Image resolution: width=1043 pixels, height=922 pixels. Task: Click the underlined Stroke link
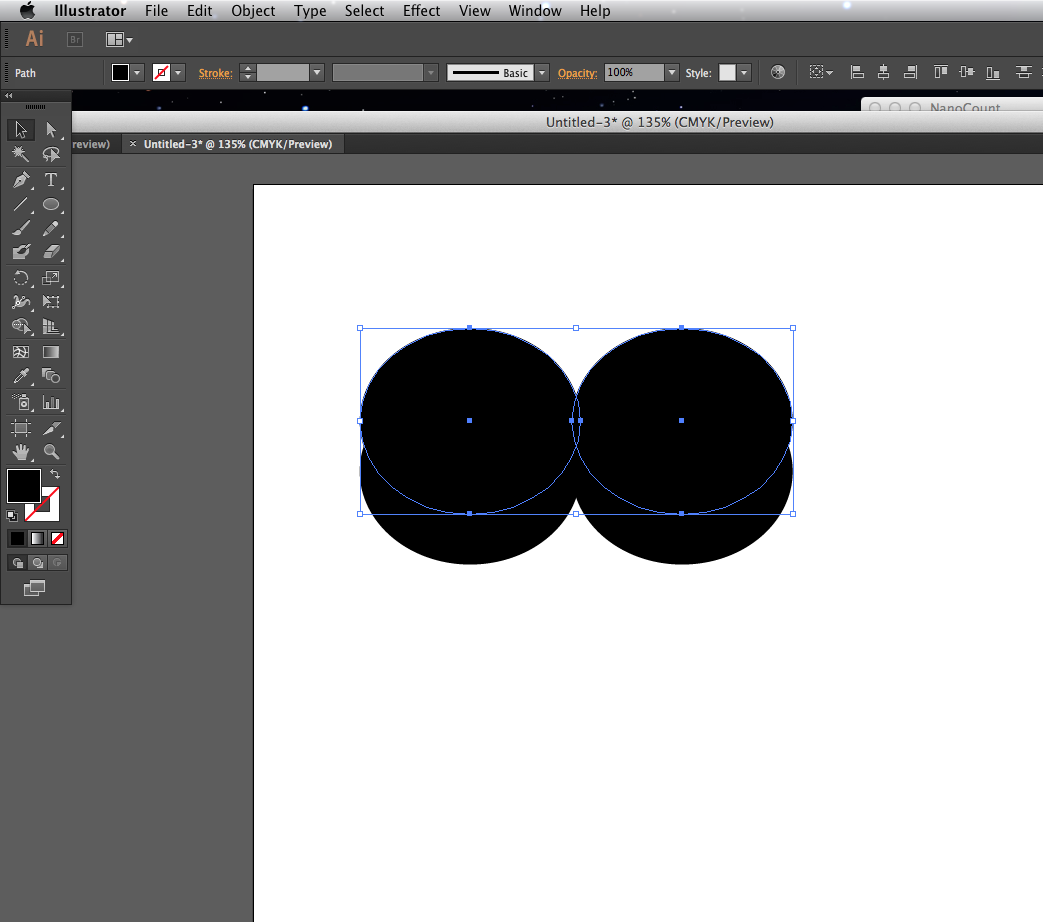coord(215,72)
